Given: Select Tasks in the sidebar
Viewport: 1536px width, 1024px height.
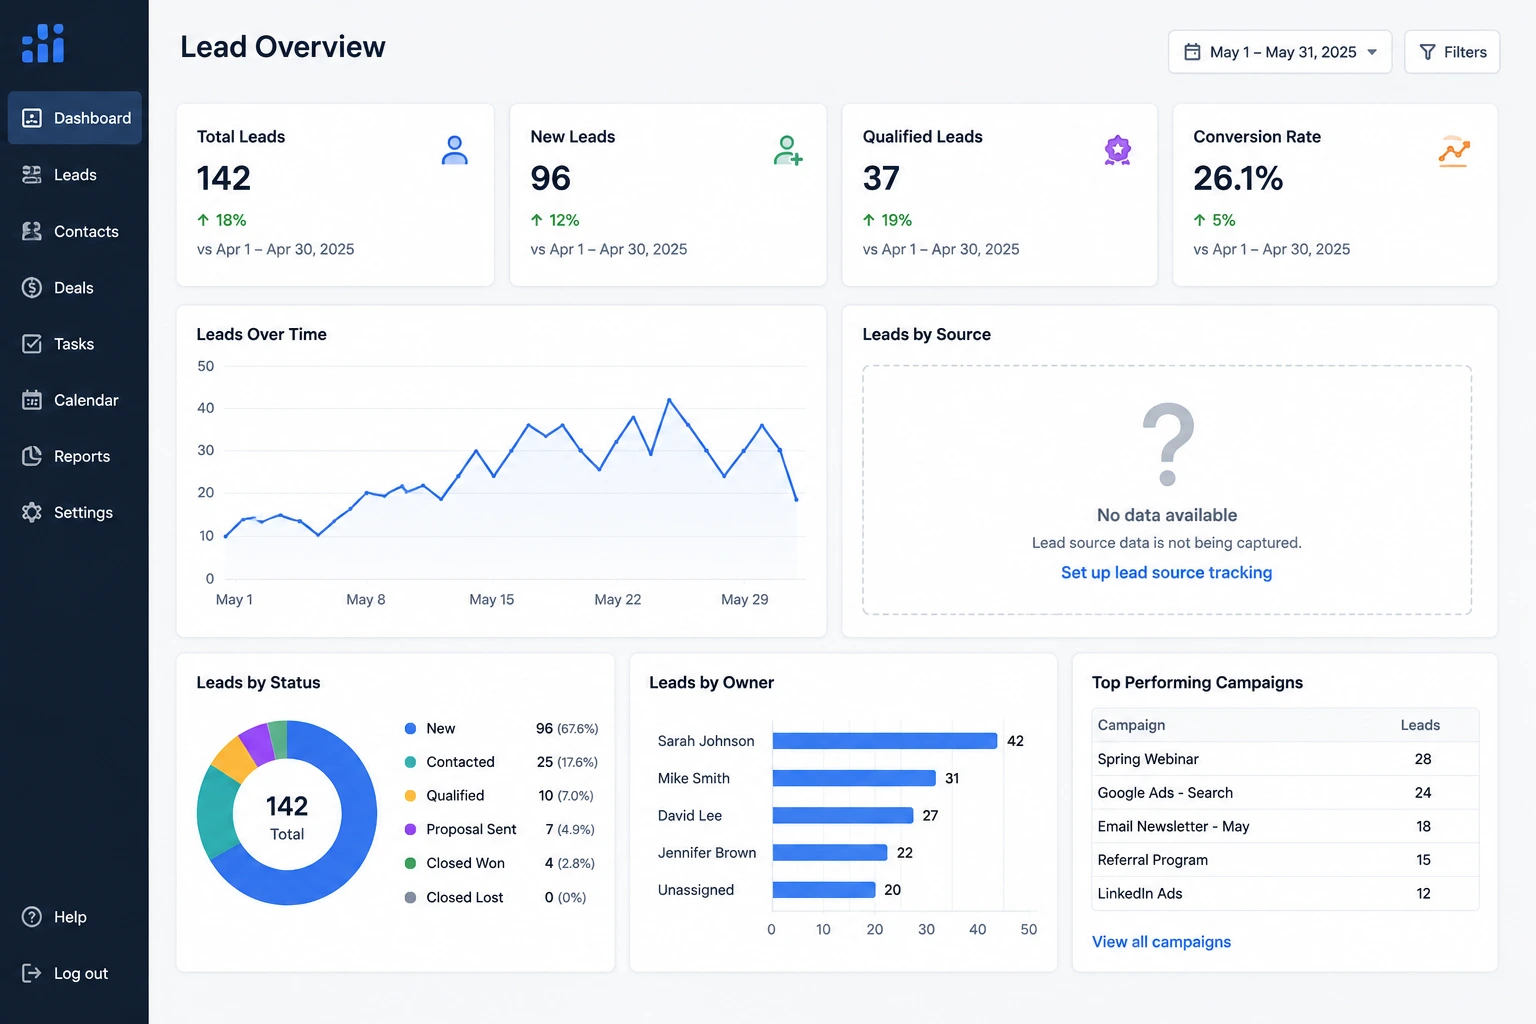Looking at the screenshot, I should tap(75, 344).
